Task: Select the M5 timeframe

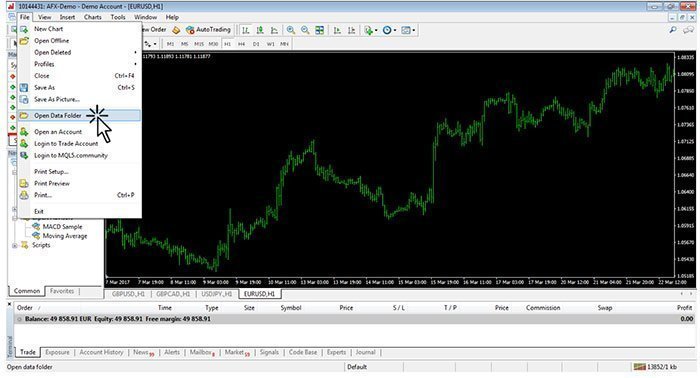Action: point(184,44)
